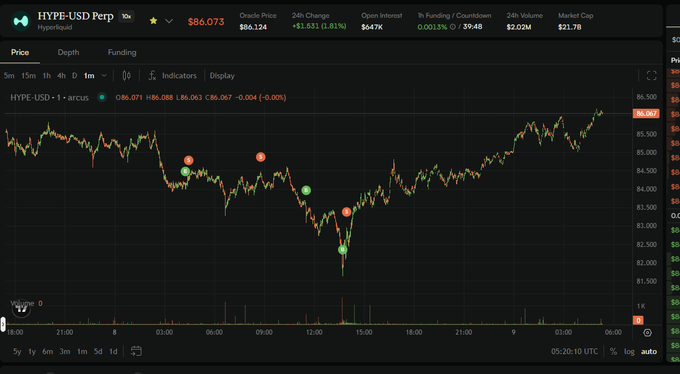The height and width of the screenshot is (374, 680).
Task: Toggle fullscreen chart mode icon
Action: (651, 75)
